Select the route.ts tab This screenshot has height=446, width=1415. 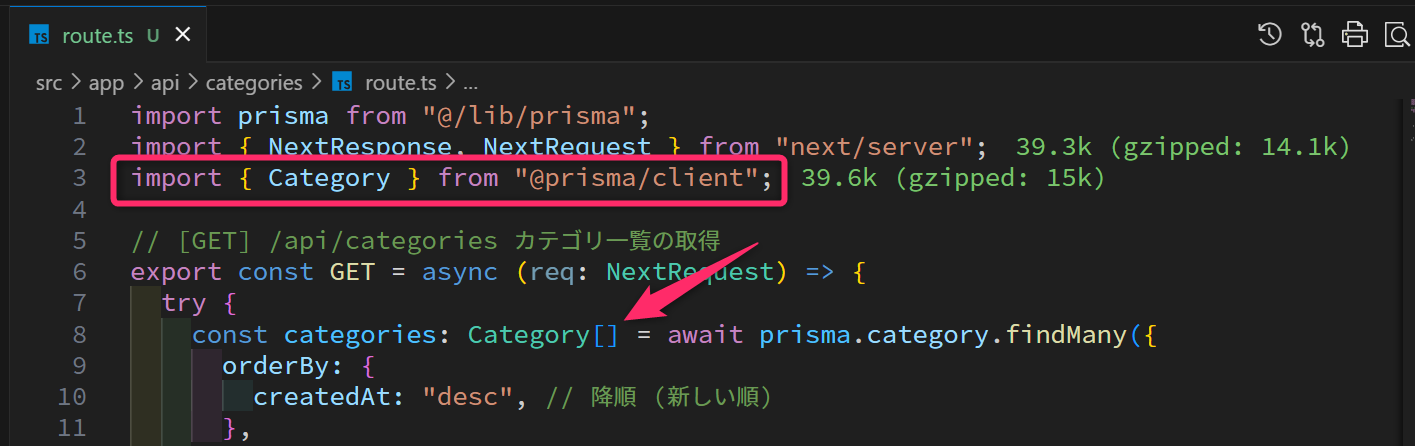(x=95, y=35)
